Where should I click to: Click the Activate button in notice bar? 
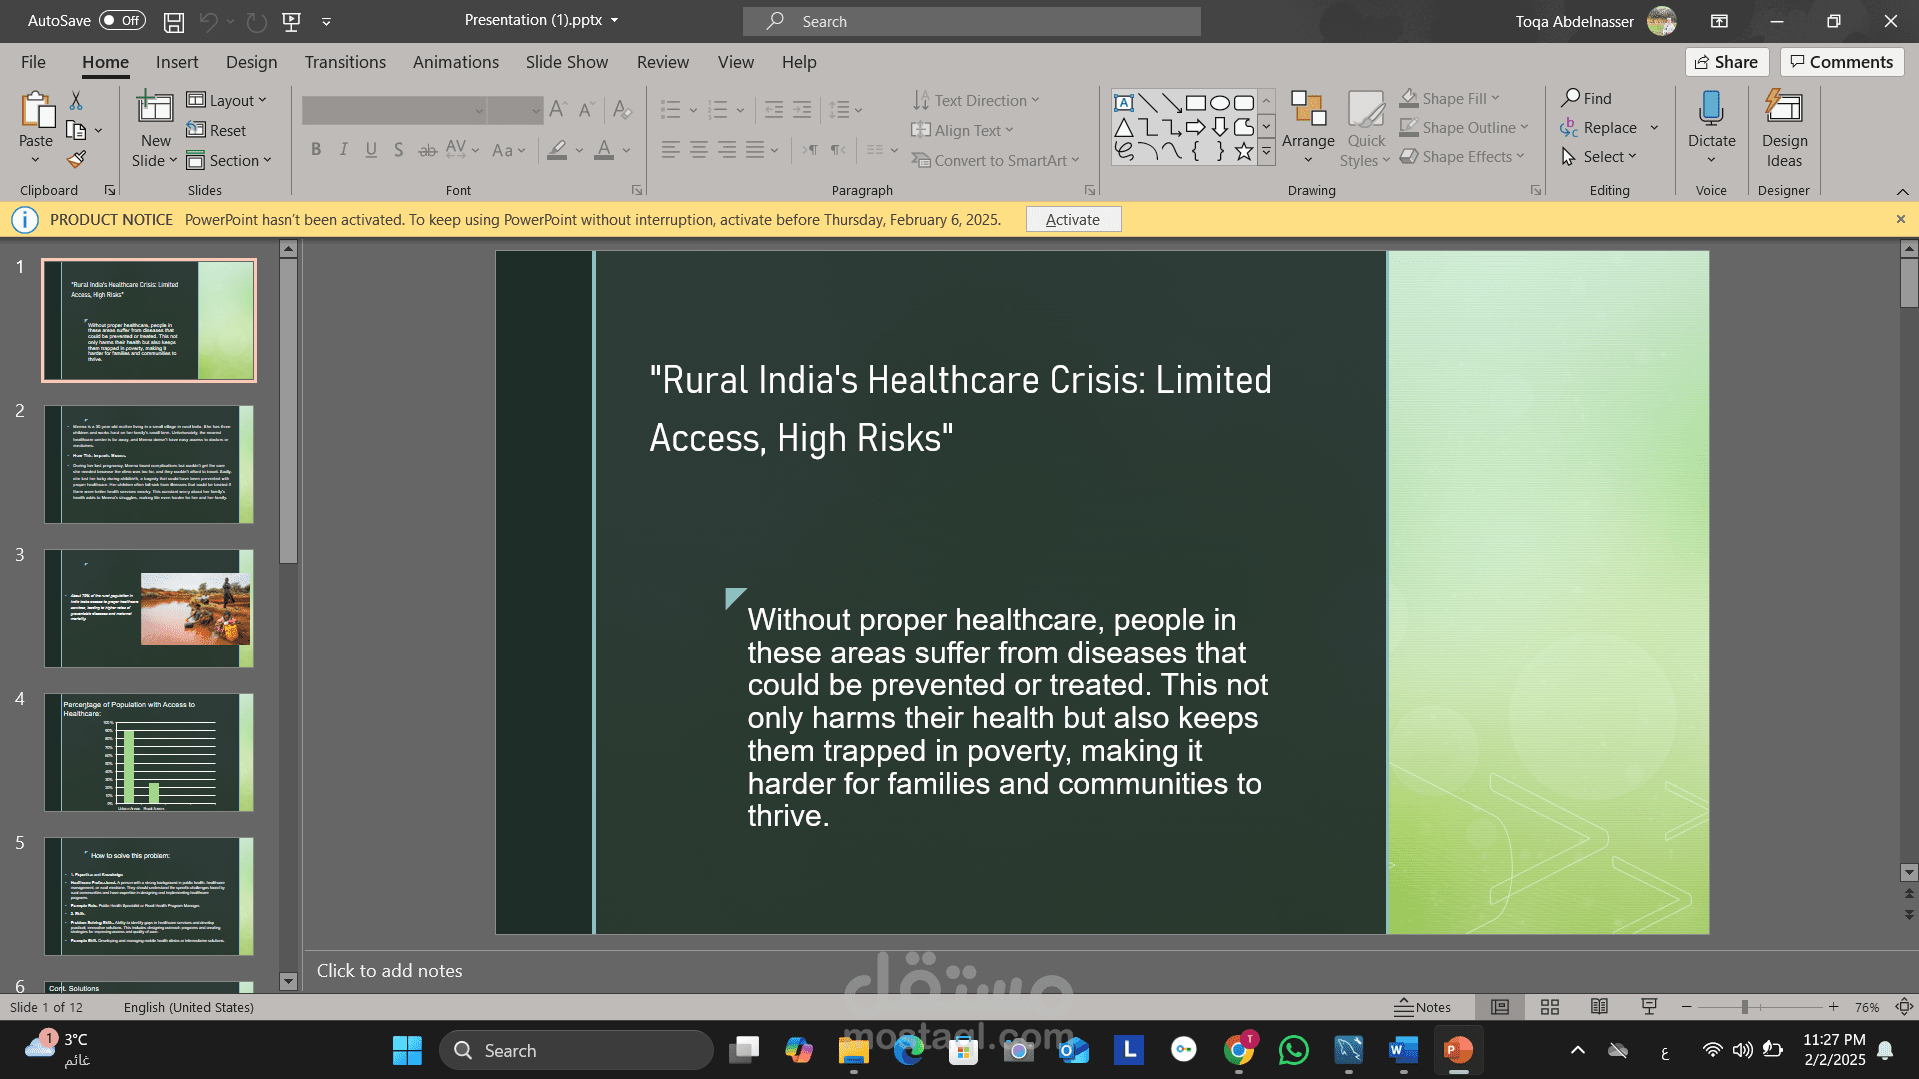tap(1073, 220)
